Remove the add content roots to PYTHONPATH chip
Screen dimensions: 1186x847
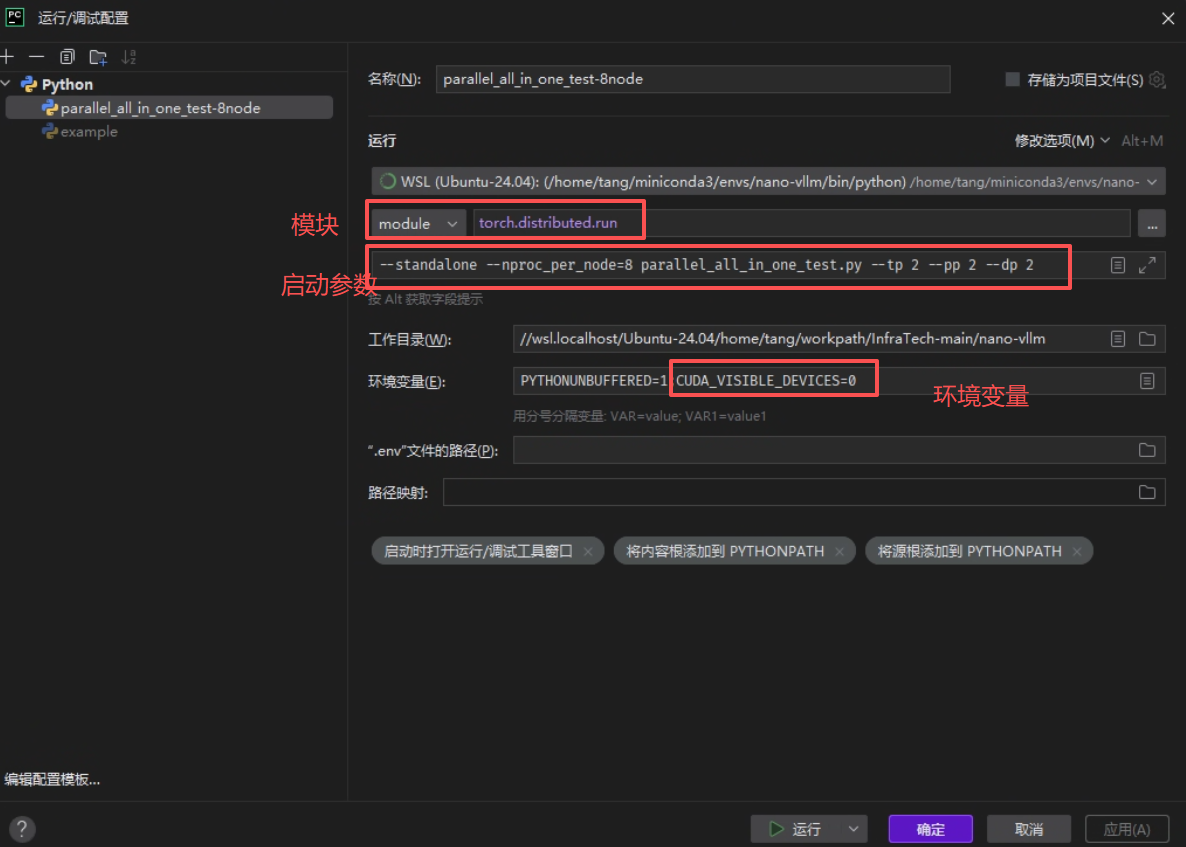[840, 552]
